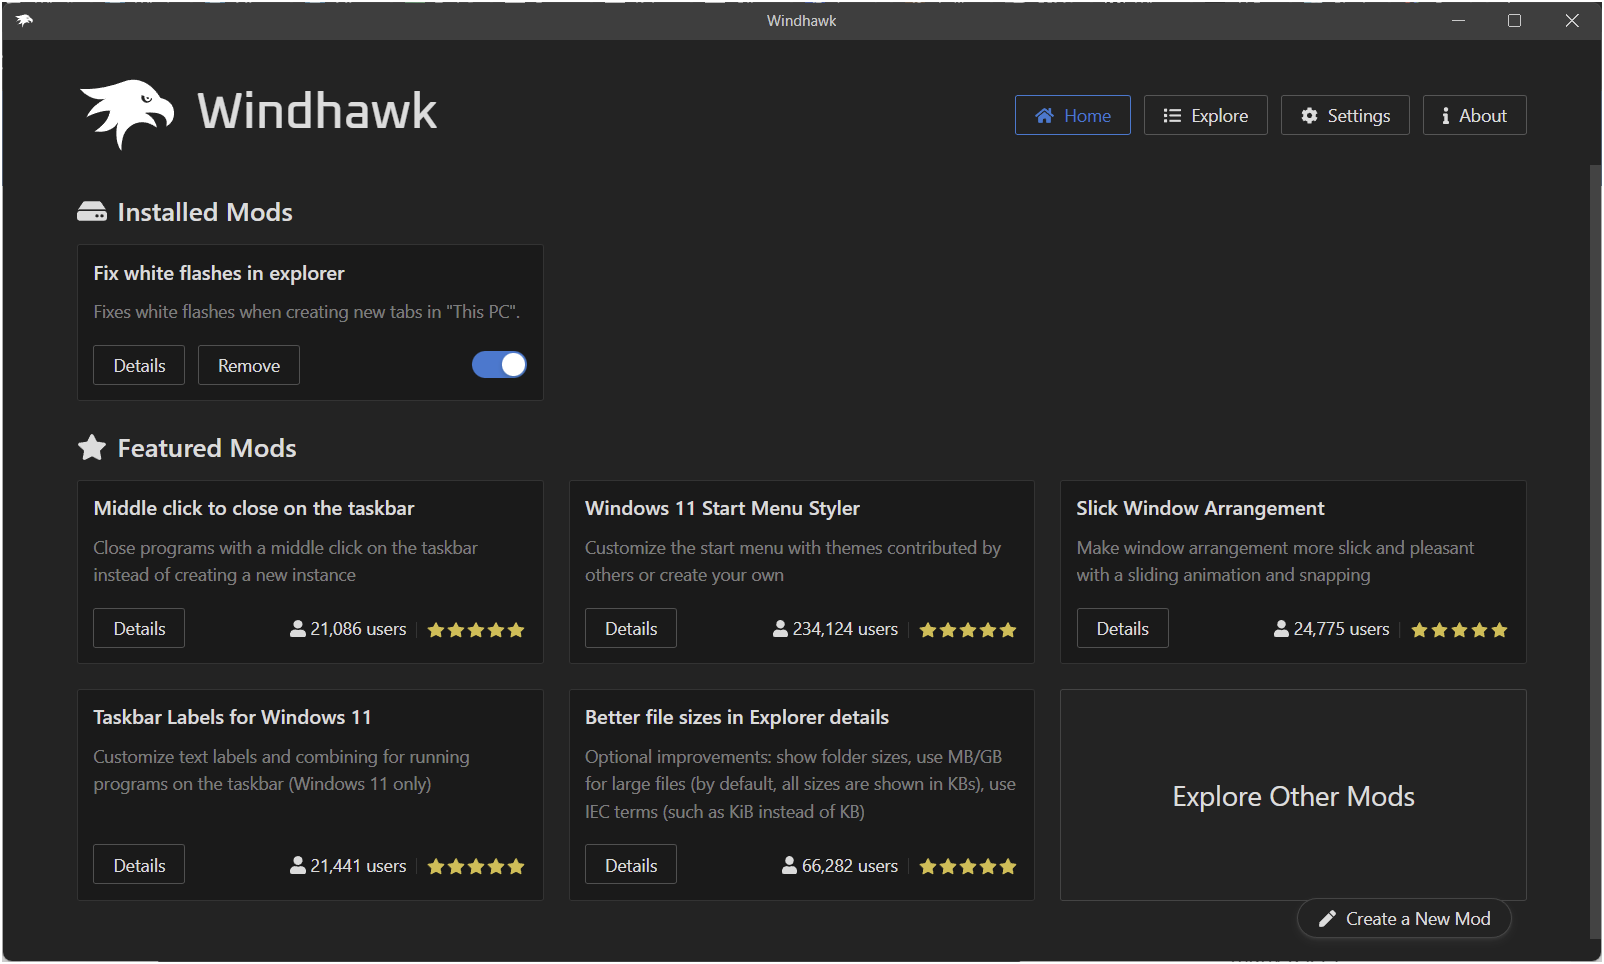
Task: Click Explore Other Mods card
Action: tap(1293, 795)
